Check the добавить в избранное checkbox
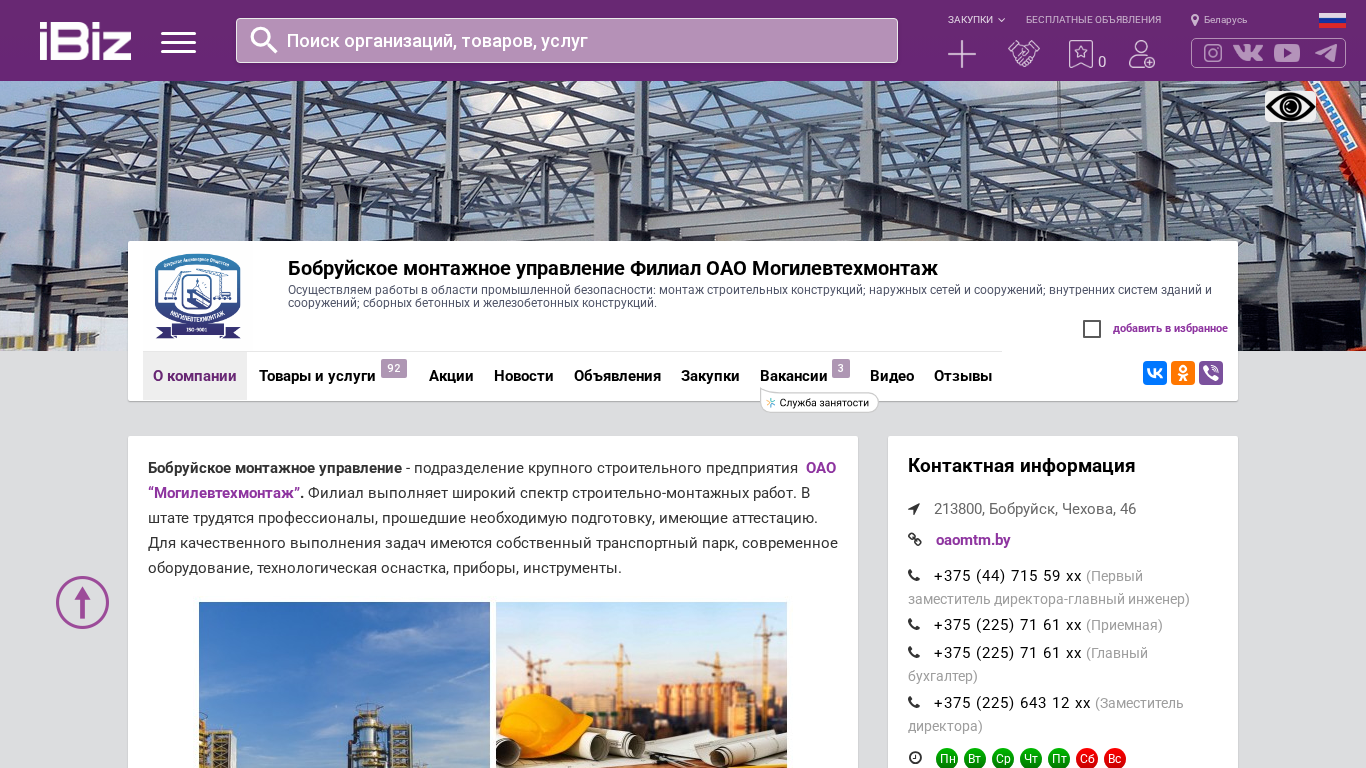 tap(1092, 329)
